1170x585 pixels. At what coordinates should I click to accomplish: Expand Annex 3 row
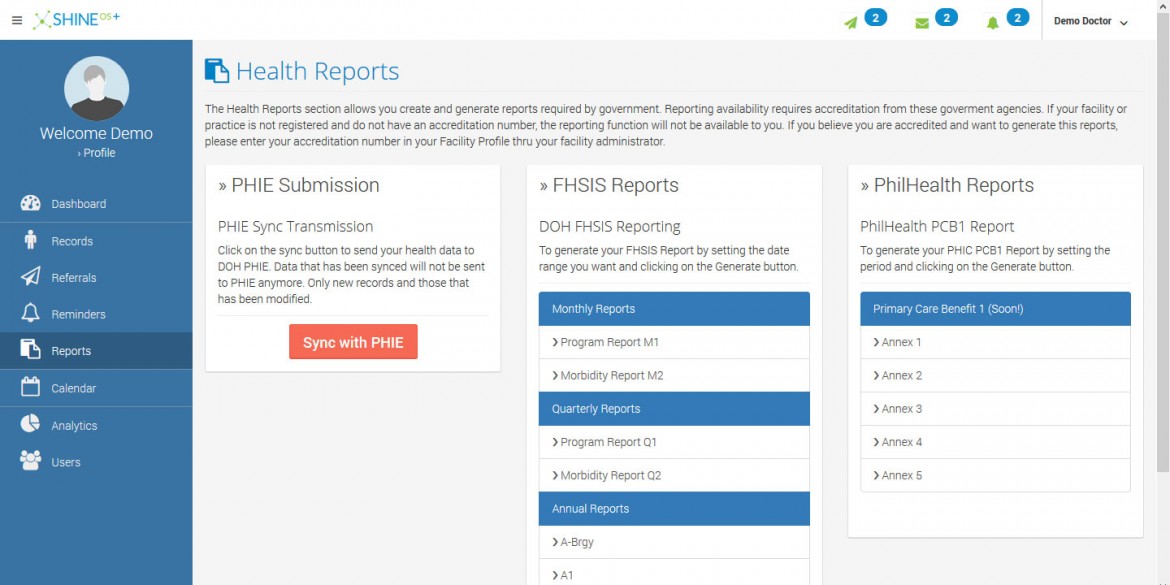click(995, 408)
